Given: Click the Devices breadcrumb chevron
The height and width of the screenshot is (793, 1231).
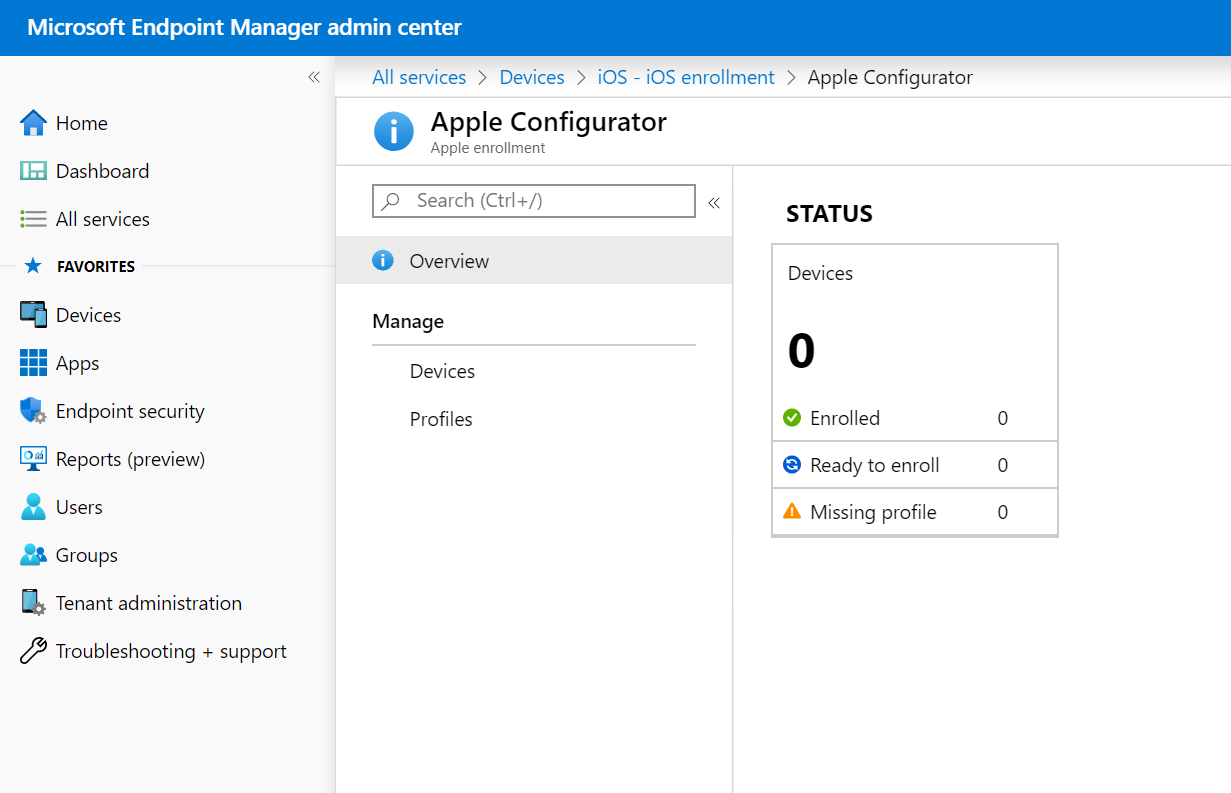Looking at the screenshot, I should tap(583, 77).
